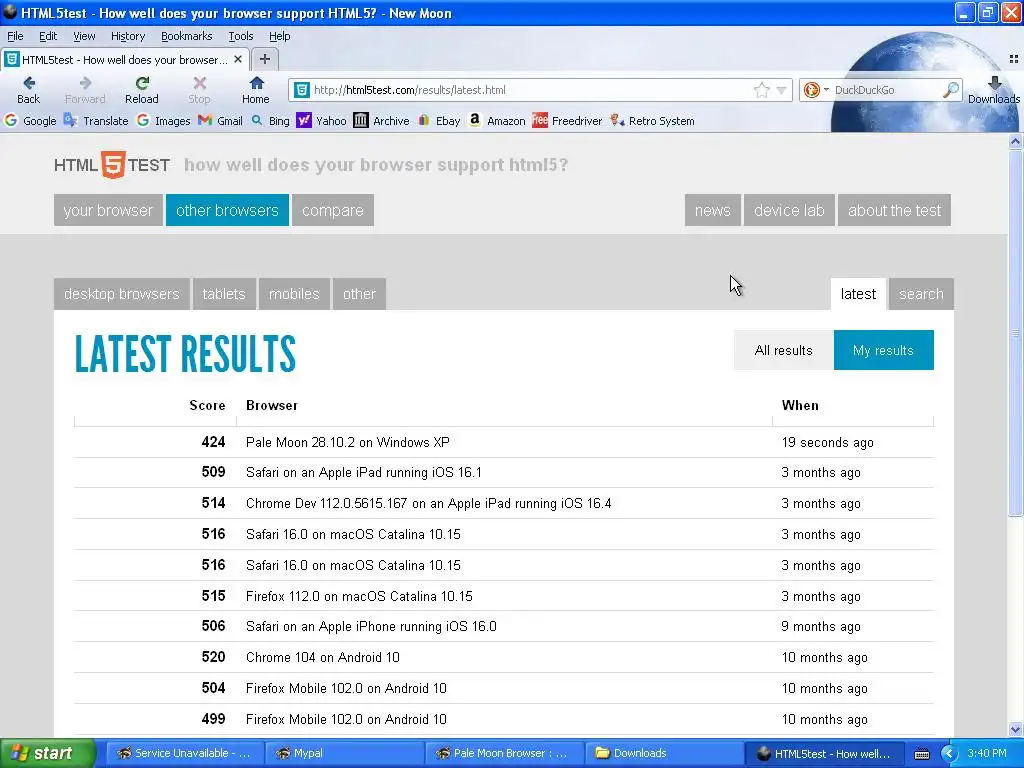Open the Bookmarks menu
Screen dimensions: 1024x768
click(x=186, y=36)
